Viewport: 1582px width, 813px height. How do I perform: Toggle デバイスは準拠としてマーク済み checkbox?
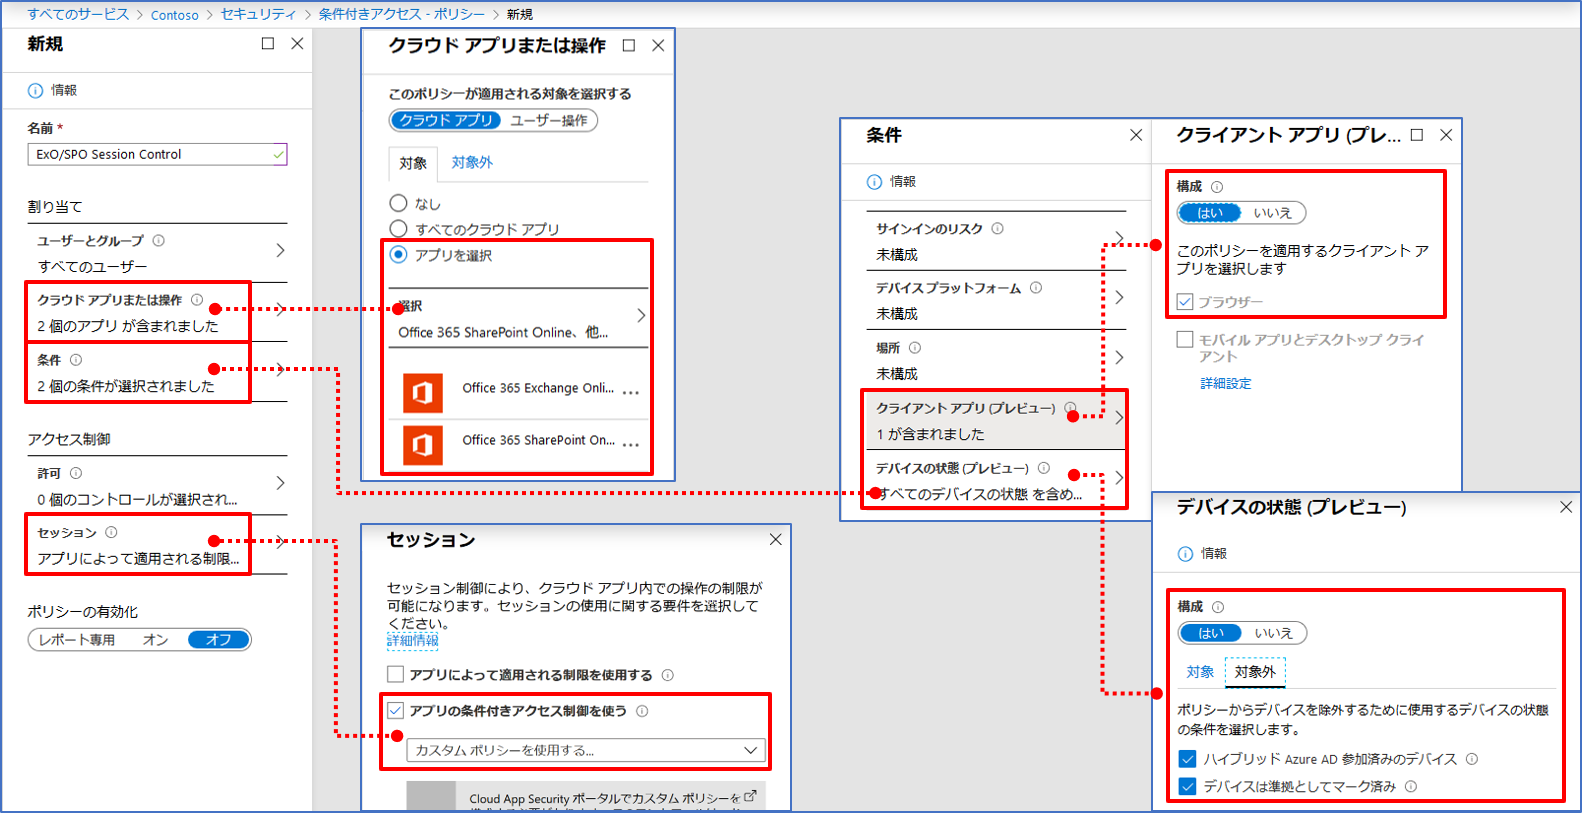pos(1187,786)
